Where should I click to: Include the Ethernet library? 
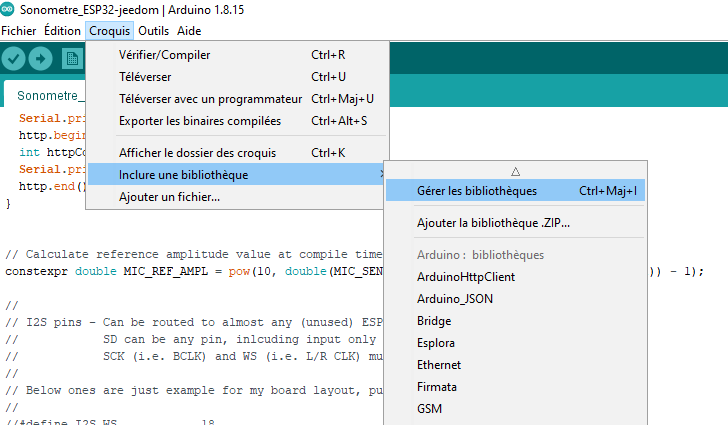click(515, 365)
